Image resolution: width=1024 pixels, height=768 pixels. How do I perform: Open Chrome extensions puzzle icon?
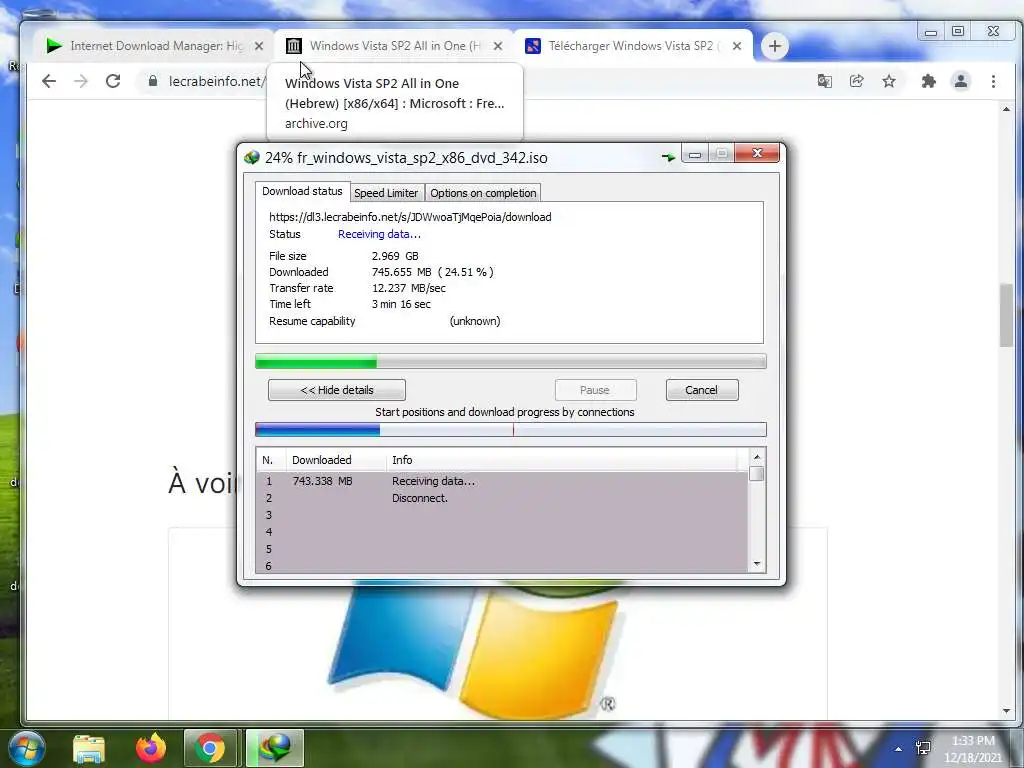tap(928, 81)
